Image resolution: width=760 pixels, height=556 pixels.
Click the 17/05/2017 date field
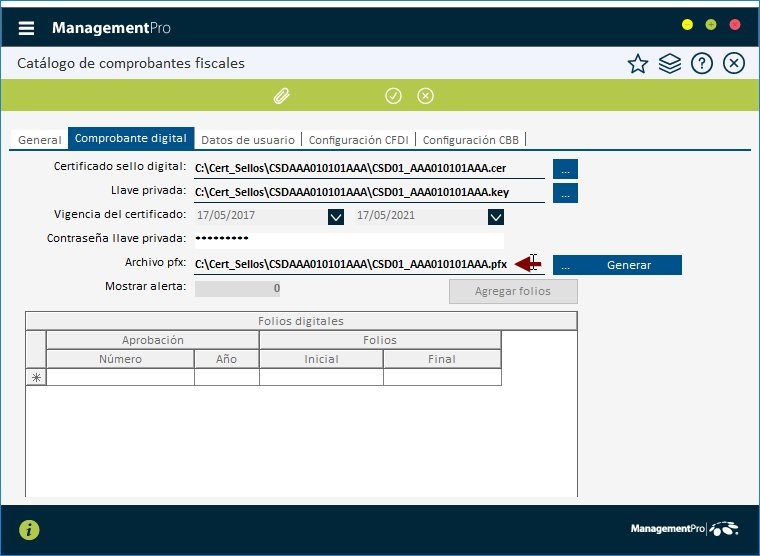click(x=261, y=216)
